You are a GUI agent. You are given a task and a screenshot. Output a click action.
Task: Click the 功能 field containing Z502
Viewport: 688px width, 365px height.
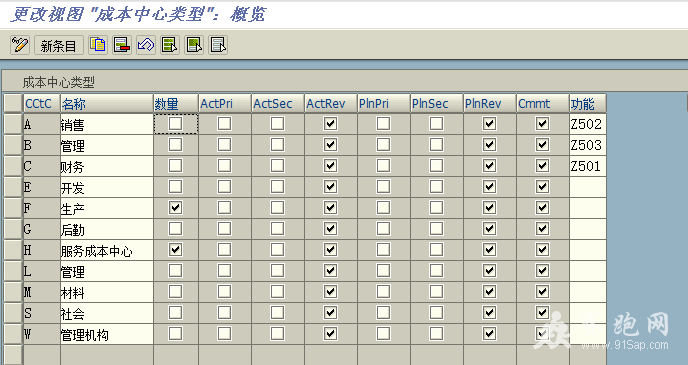pyautogui.click(x=588, y=124)
